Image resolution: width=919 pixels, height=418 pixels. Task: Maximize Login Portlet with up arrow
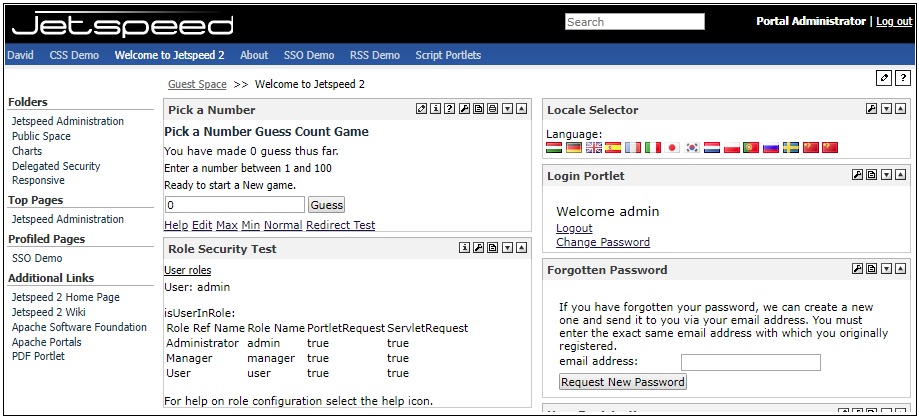(x=900, y=175)
